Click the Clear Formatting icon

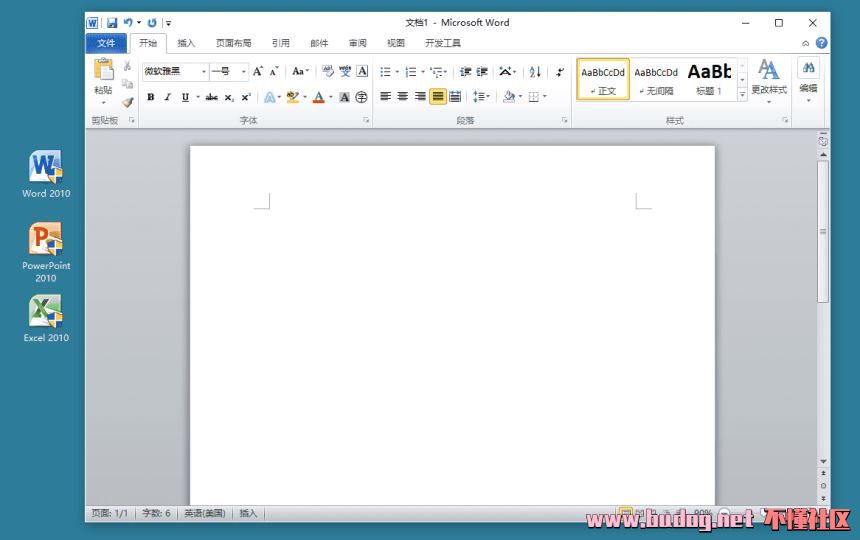tap(327, 71)
